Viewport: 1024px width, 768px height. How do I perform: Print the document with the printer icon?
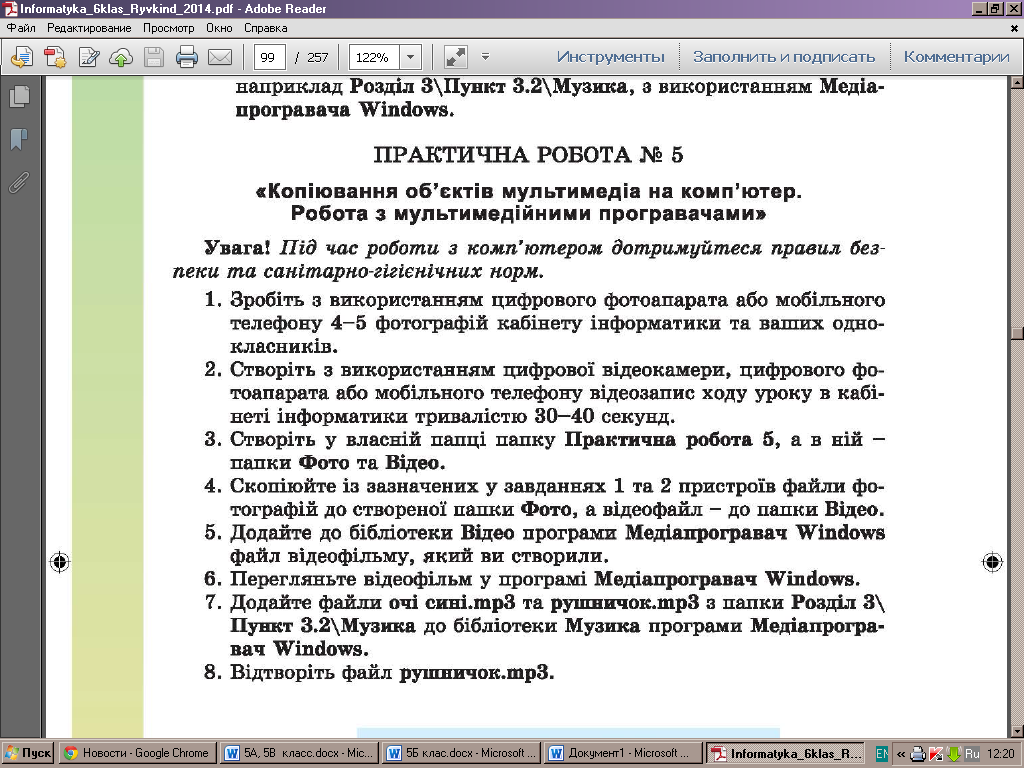point(187,57)
